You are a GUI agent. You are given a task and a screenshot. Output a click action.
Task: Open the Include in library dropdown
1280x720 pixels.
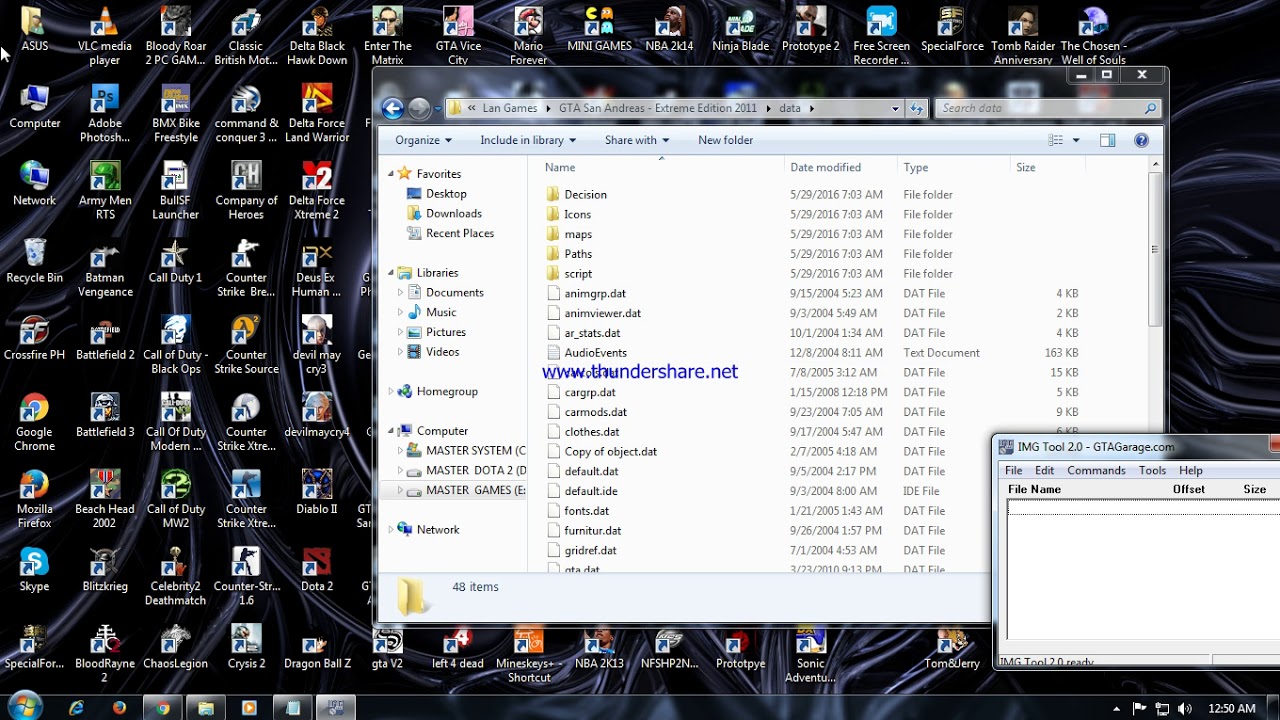[528, 140]
